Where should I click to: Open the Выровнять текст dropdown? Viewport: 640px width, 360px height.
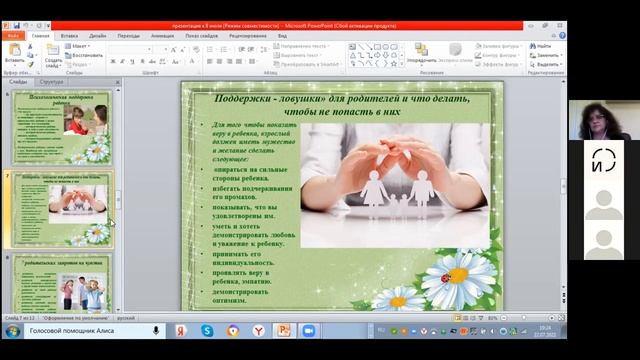point(298,55)
